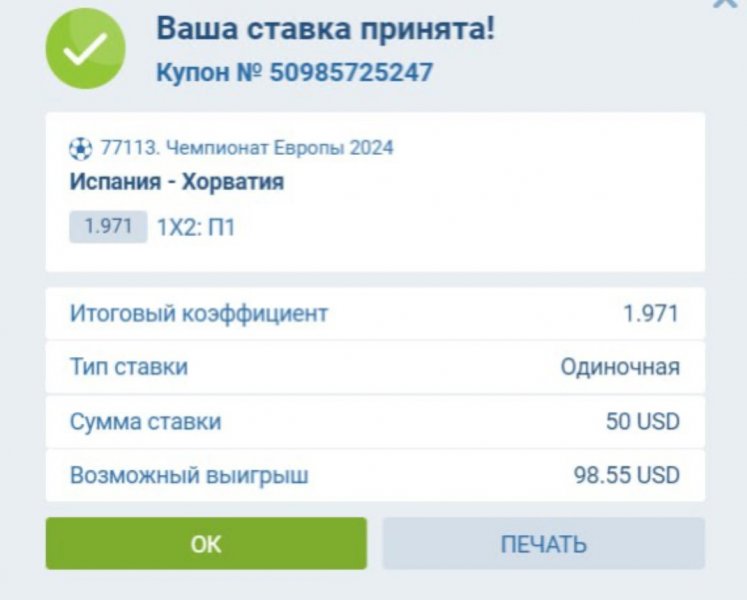Screen dimensions: 747x600
Task: Click the Возможный выигрыш row label
Action: click(189, 475)
